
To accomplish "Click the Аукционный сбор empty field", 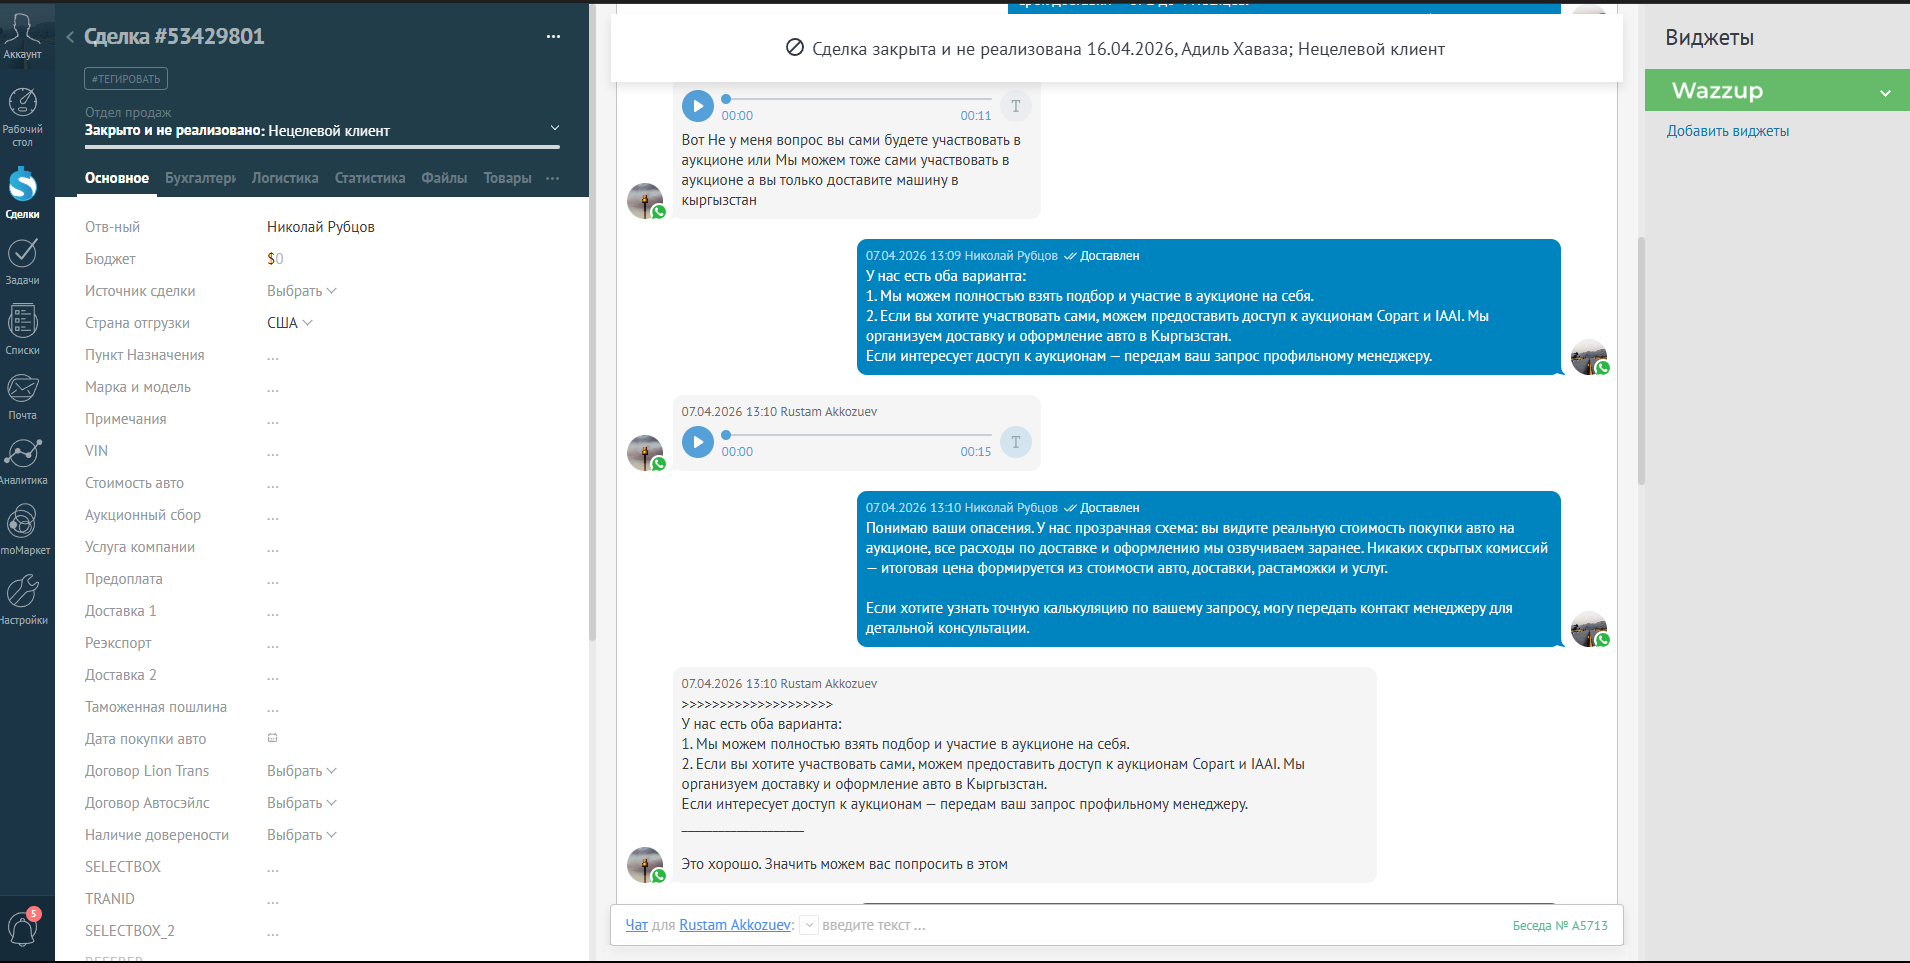I will click(273, 516).
